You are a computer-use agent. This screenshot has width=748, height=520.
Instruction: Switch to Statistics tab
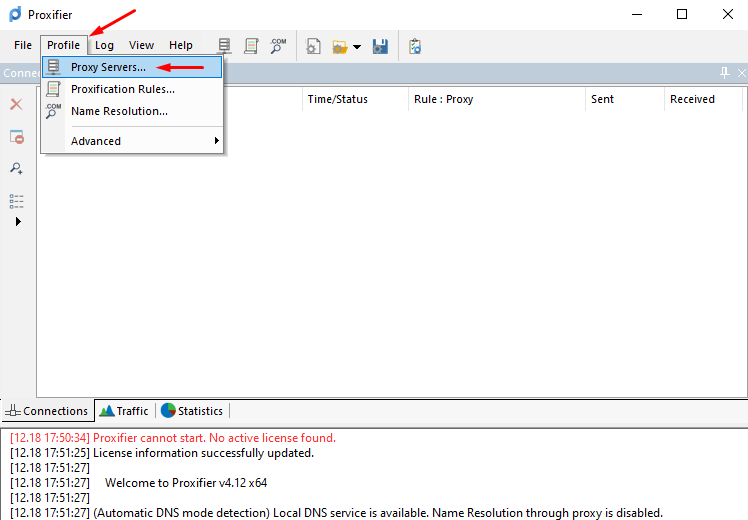coord(192,411)
